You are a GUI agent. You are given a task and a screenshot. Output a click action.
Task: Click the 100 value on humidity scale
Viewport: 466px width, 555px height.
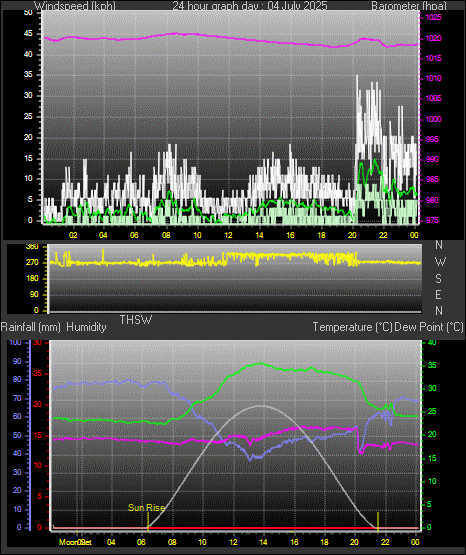click(16, 342)
